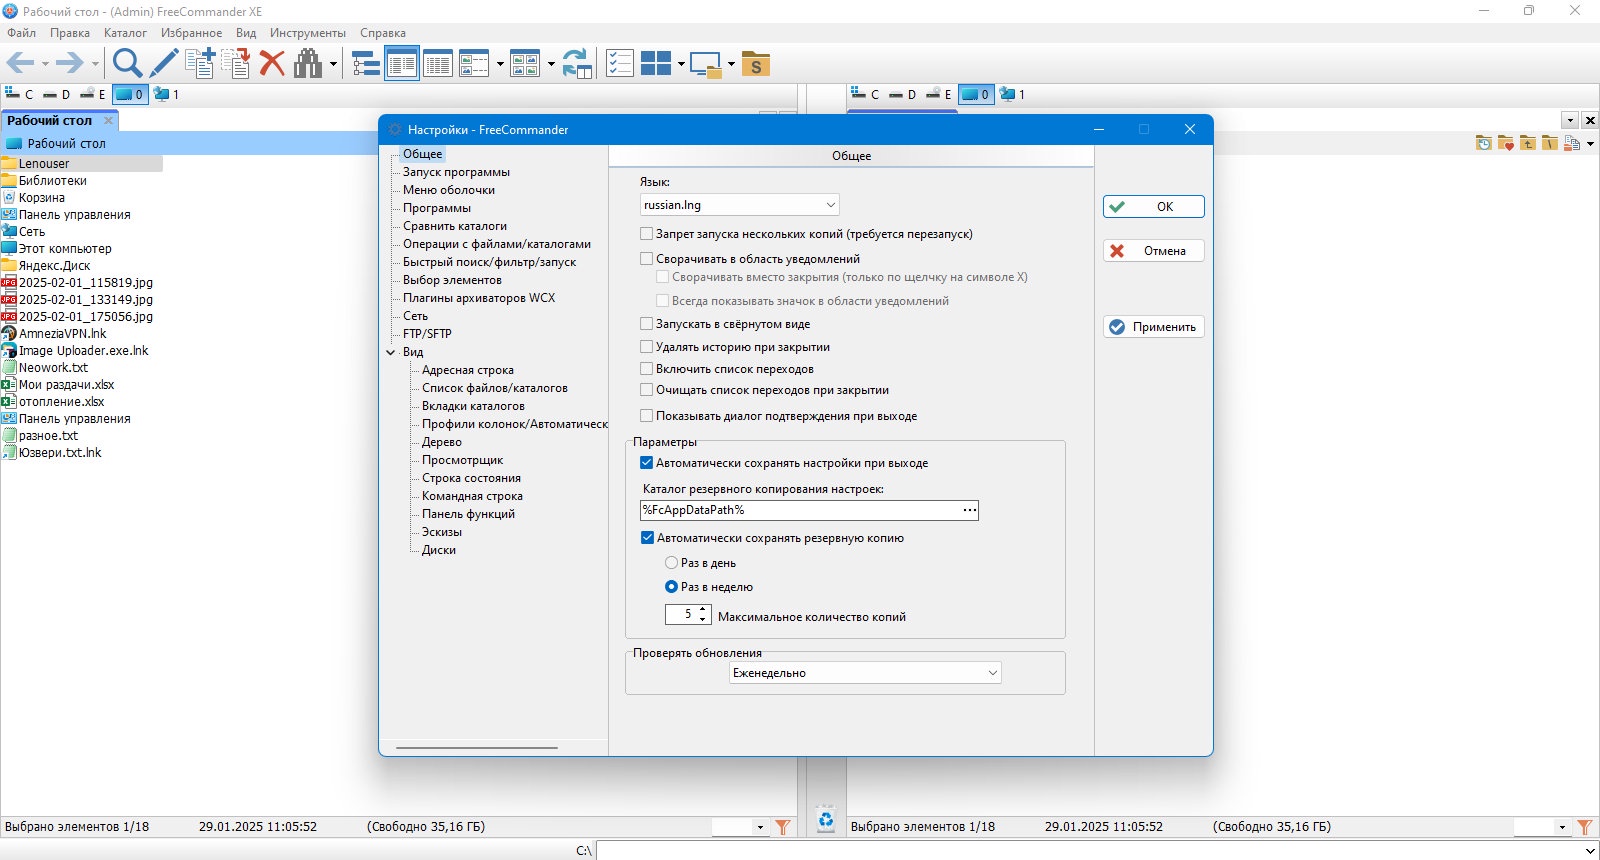Click the red X delete icon
1600x860 pixels.
[272, 64]
